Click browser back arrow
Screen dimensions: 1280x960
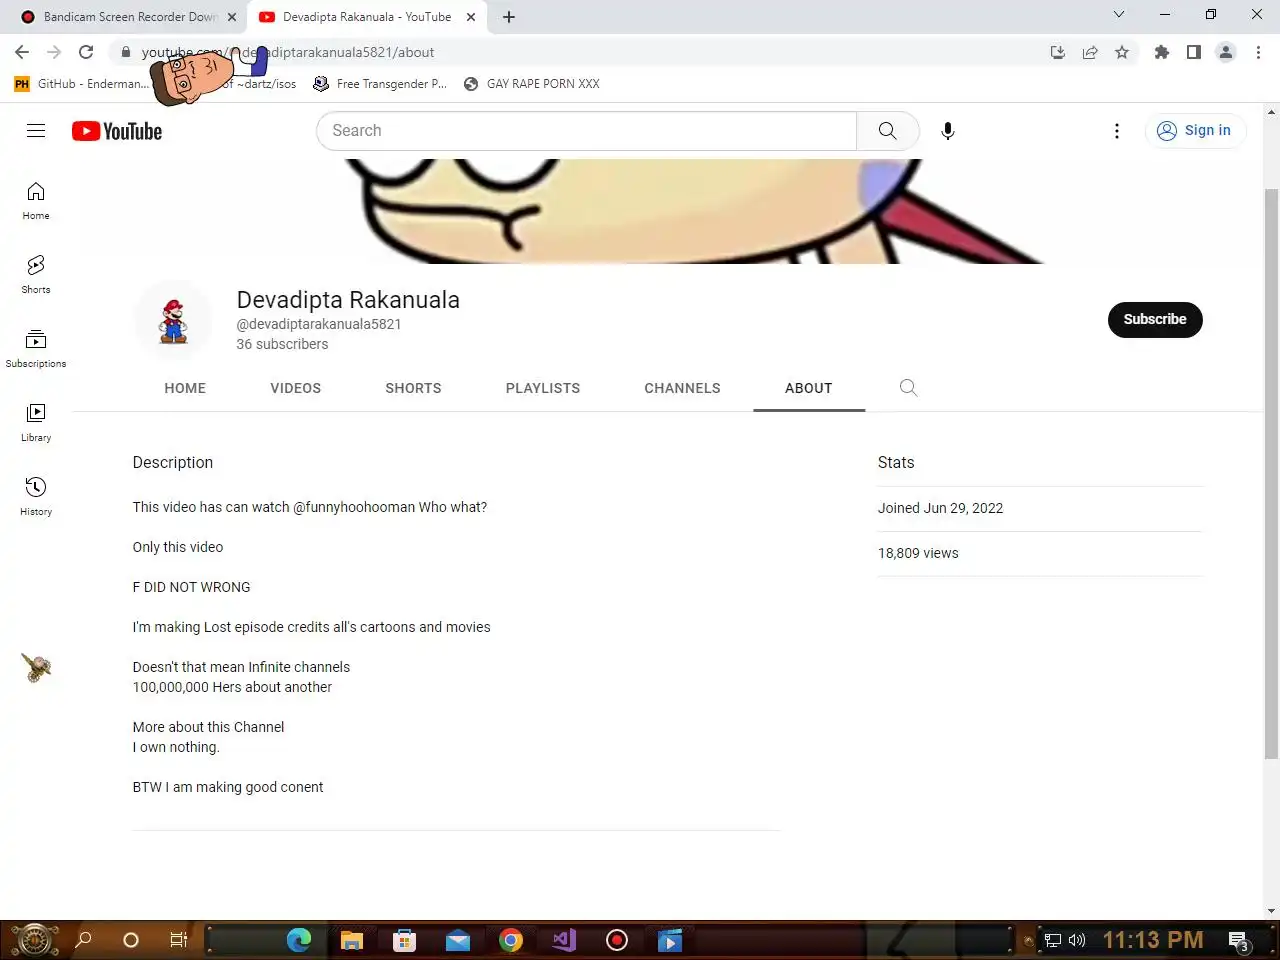click(22, 52)
